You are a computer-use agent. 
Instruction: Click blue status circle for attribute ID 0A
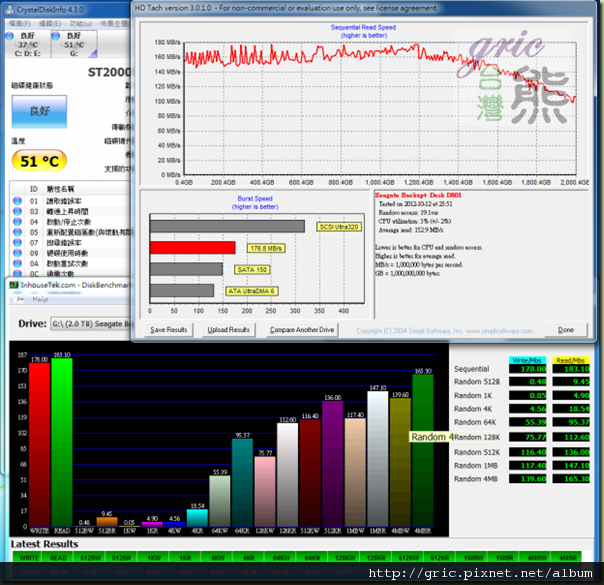coord(17,263)
